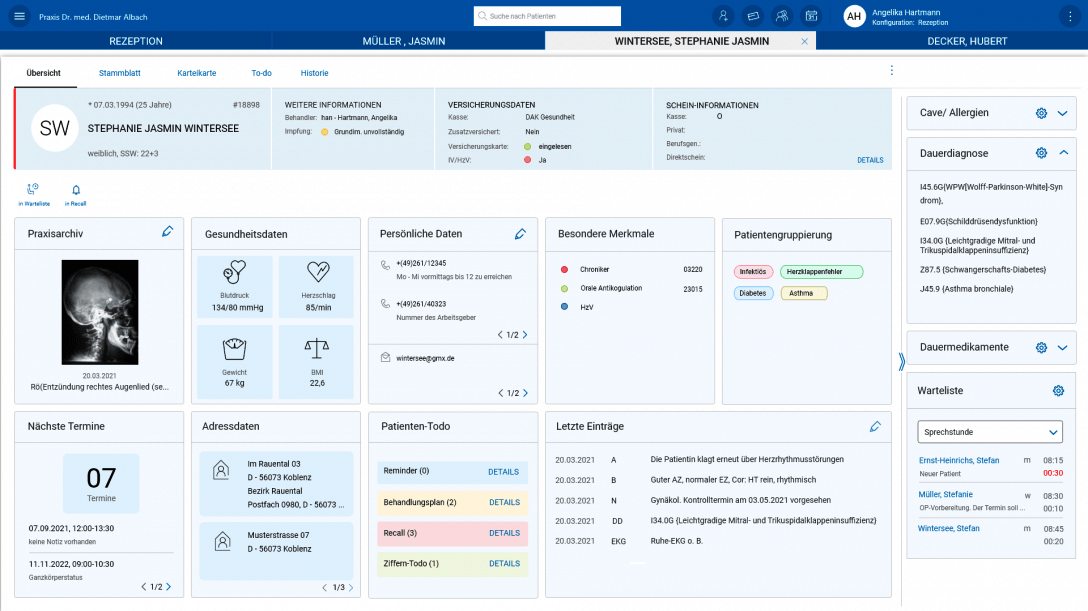This screenshot has height=611, width=1088.
Task: Click the patient search field
Action: (x=547, y=16)
